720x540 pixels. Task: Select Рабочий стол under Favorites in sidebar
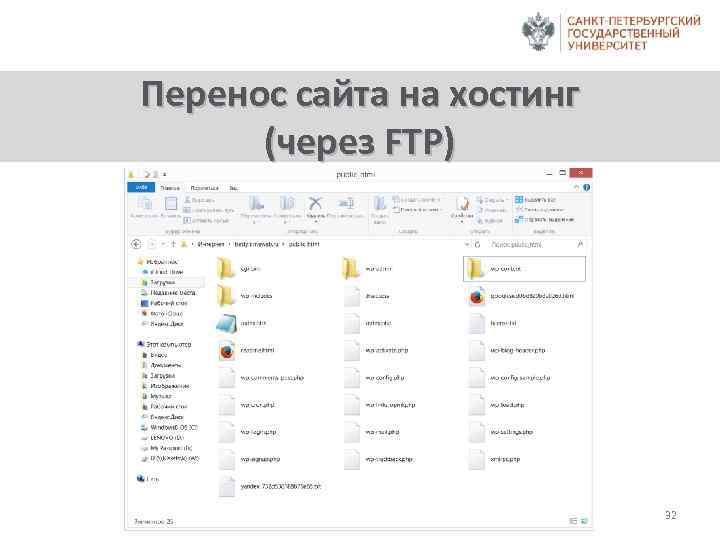(164, 303)
